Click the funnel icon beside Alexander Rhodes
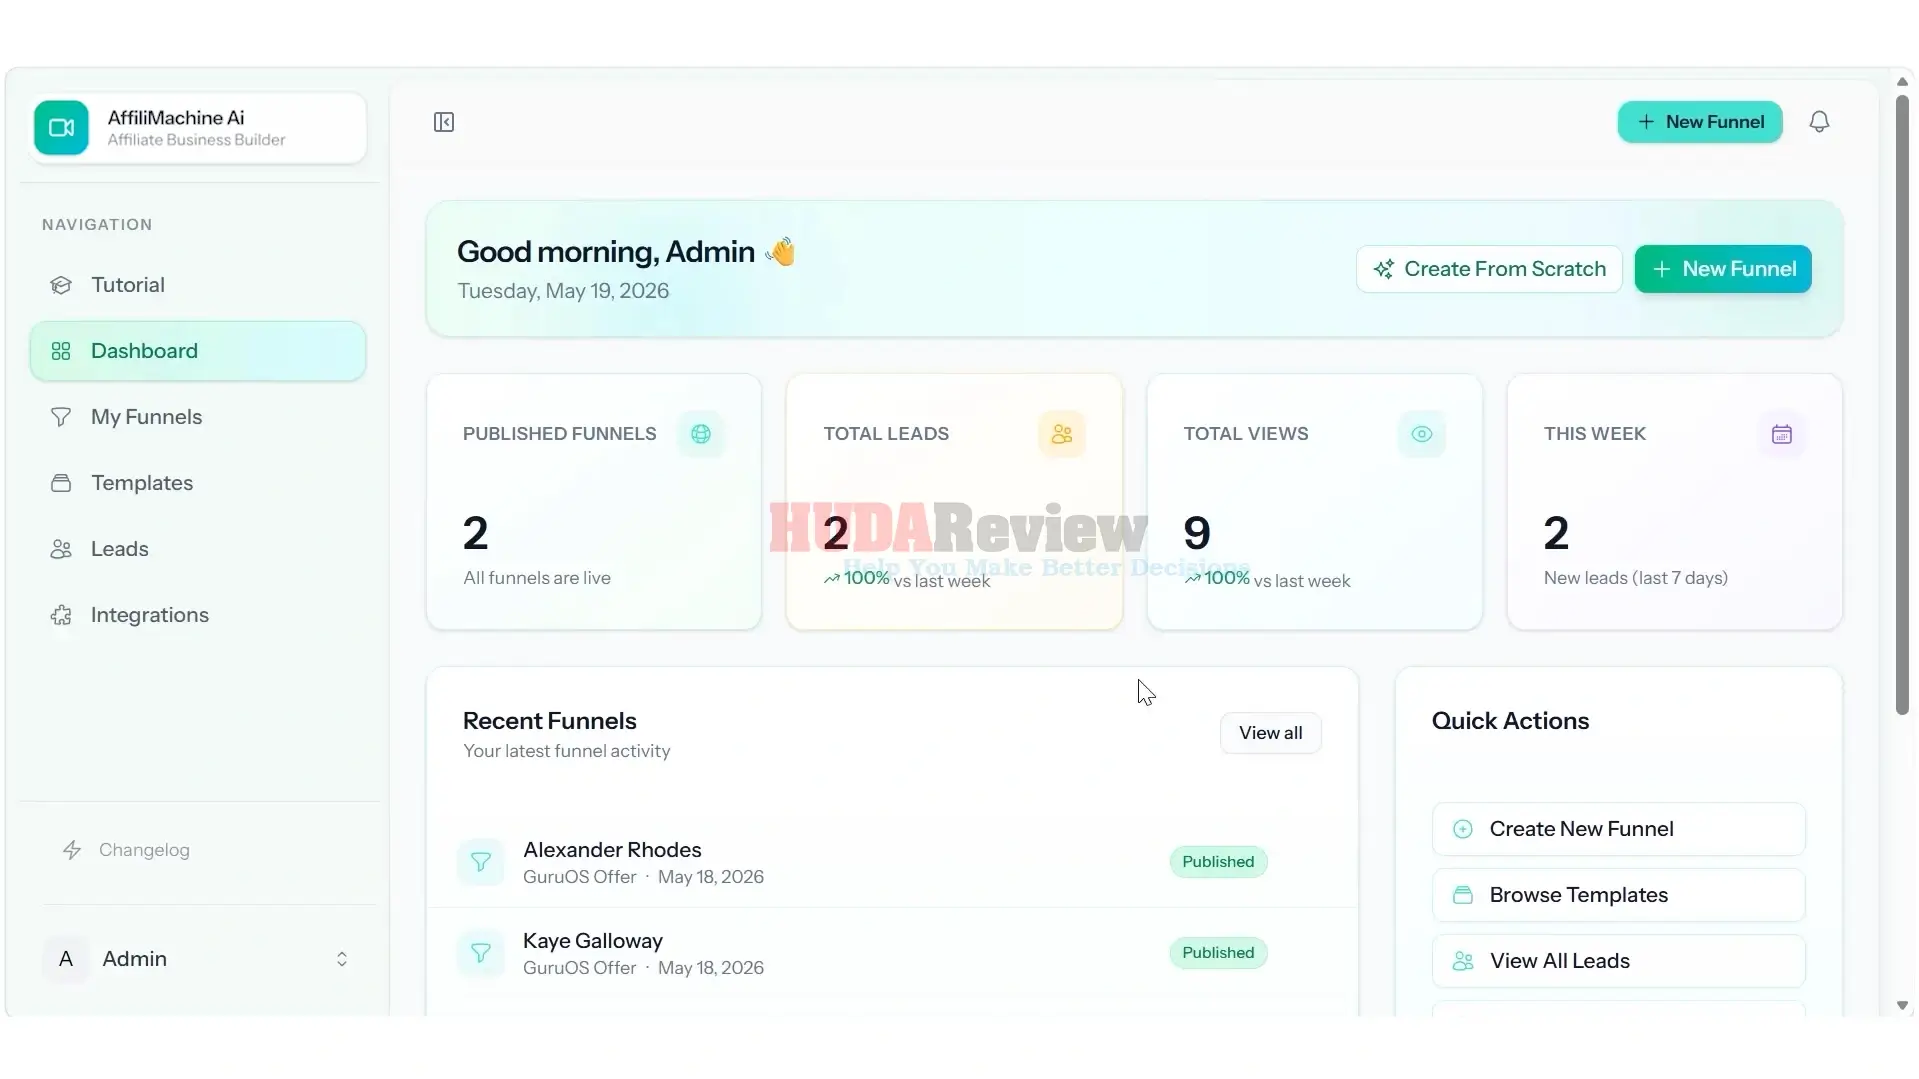The image size is (1919, 1079). (x=481, y=862)
